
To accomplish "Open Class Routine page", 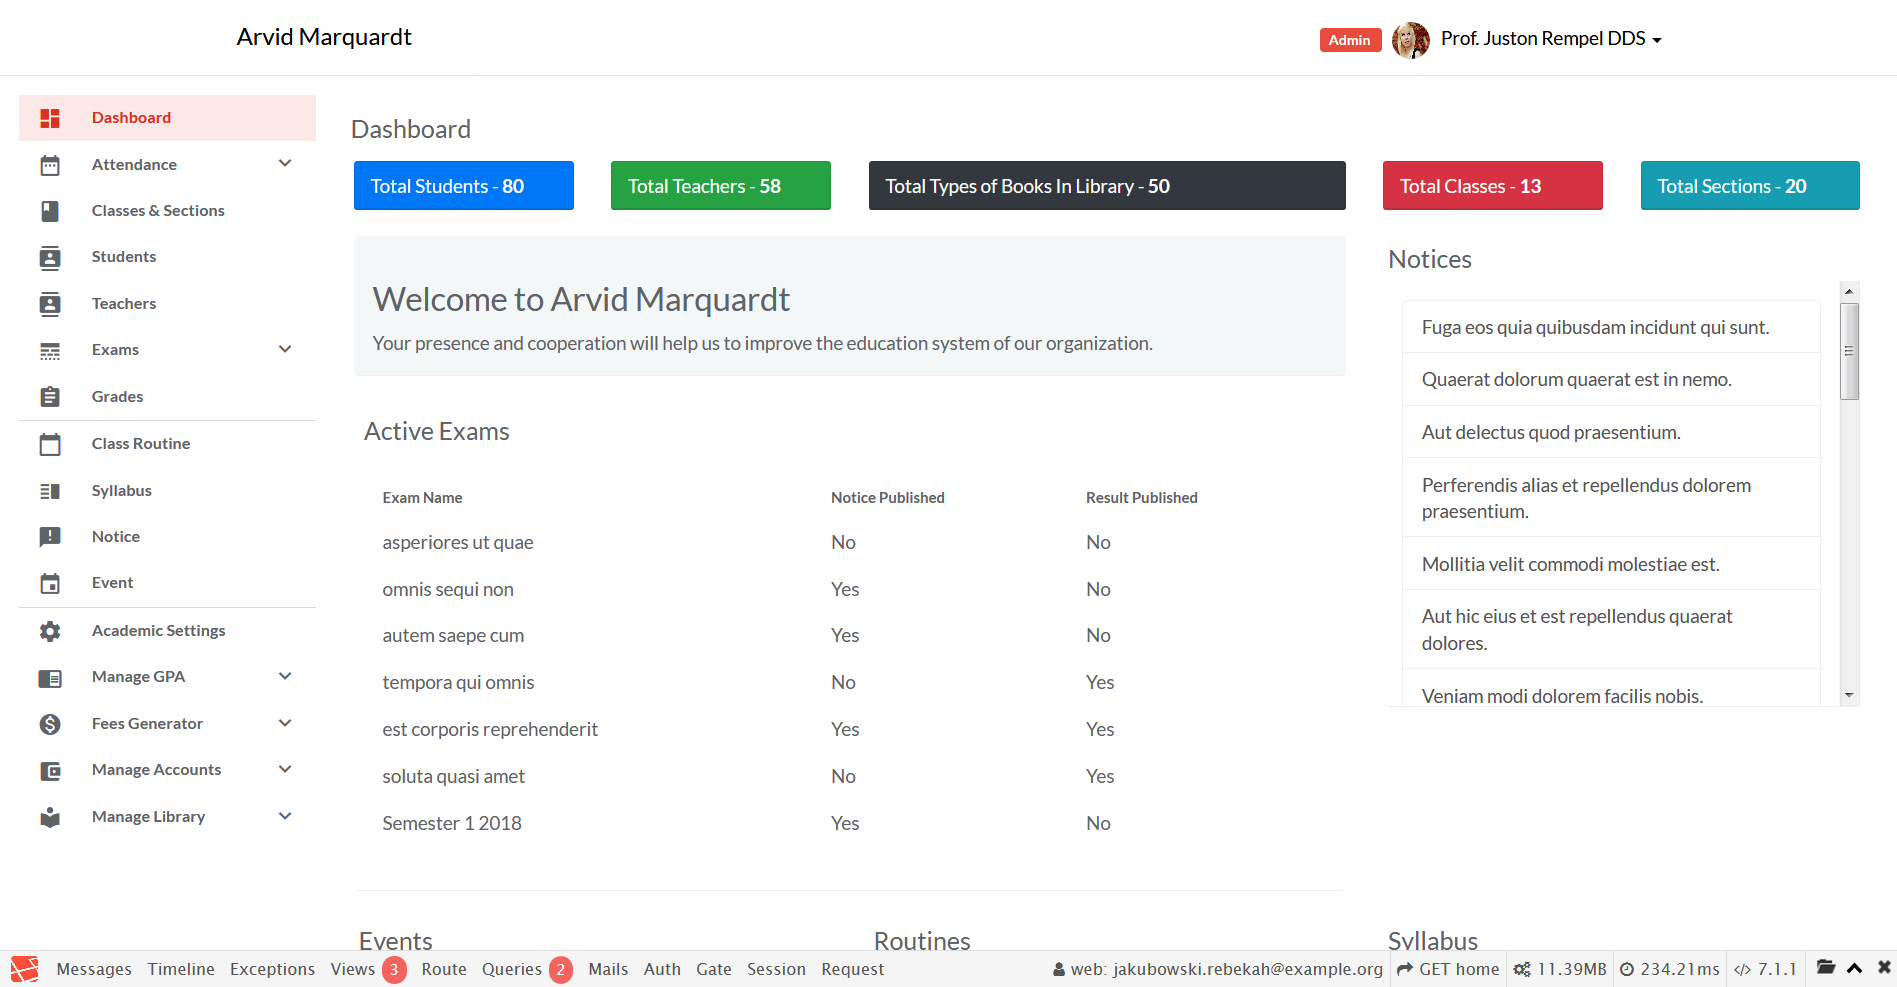I will point(167,444).
